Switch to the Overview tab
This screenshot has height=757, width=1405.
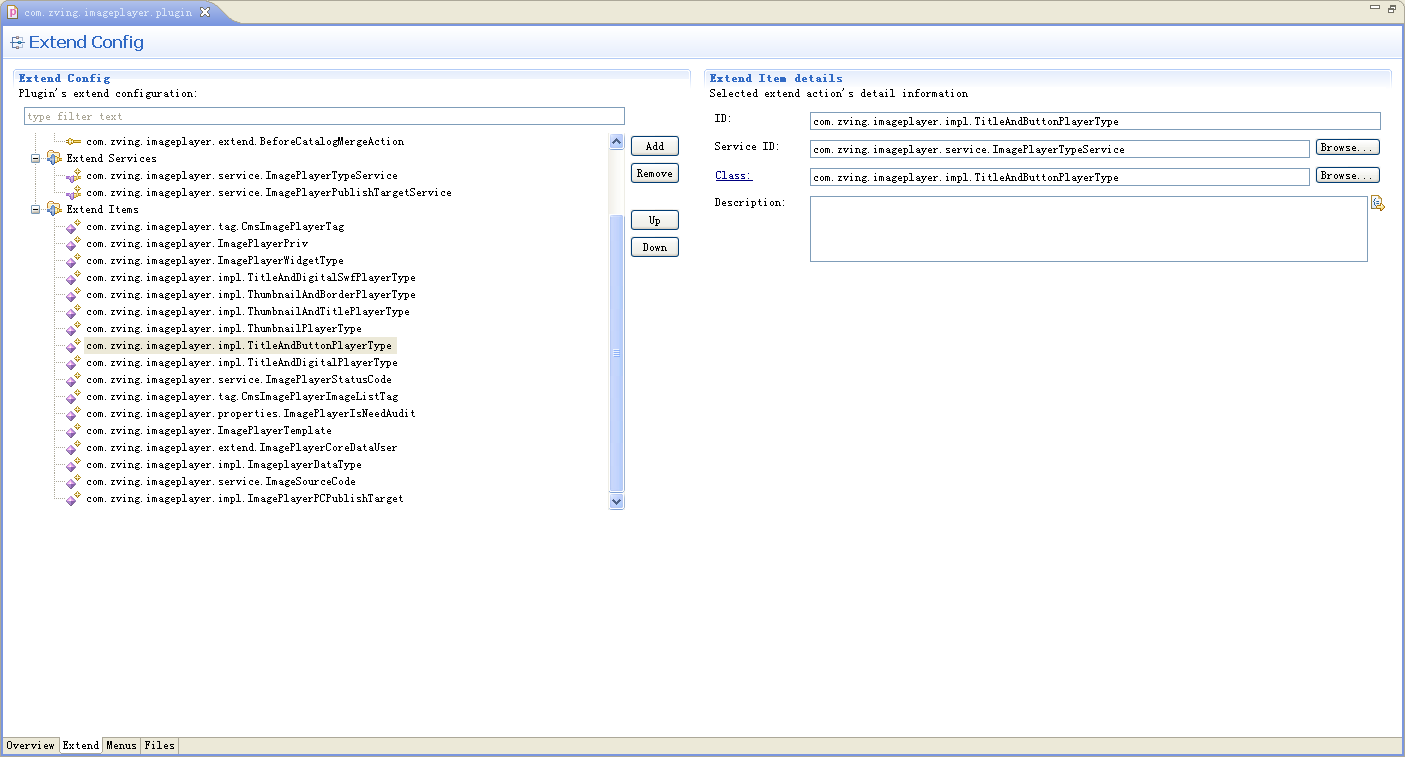(30, 746)
